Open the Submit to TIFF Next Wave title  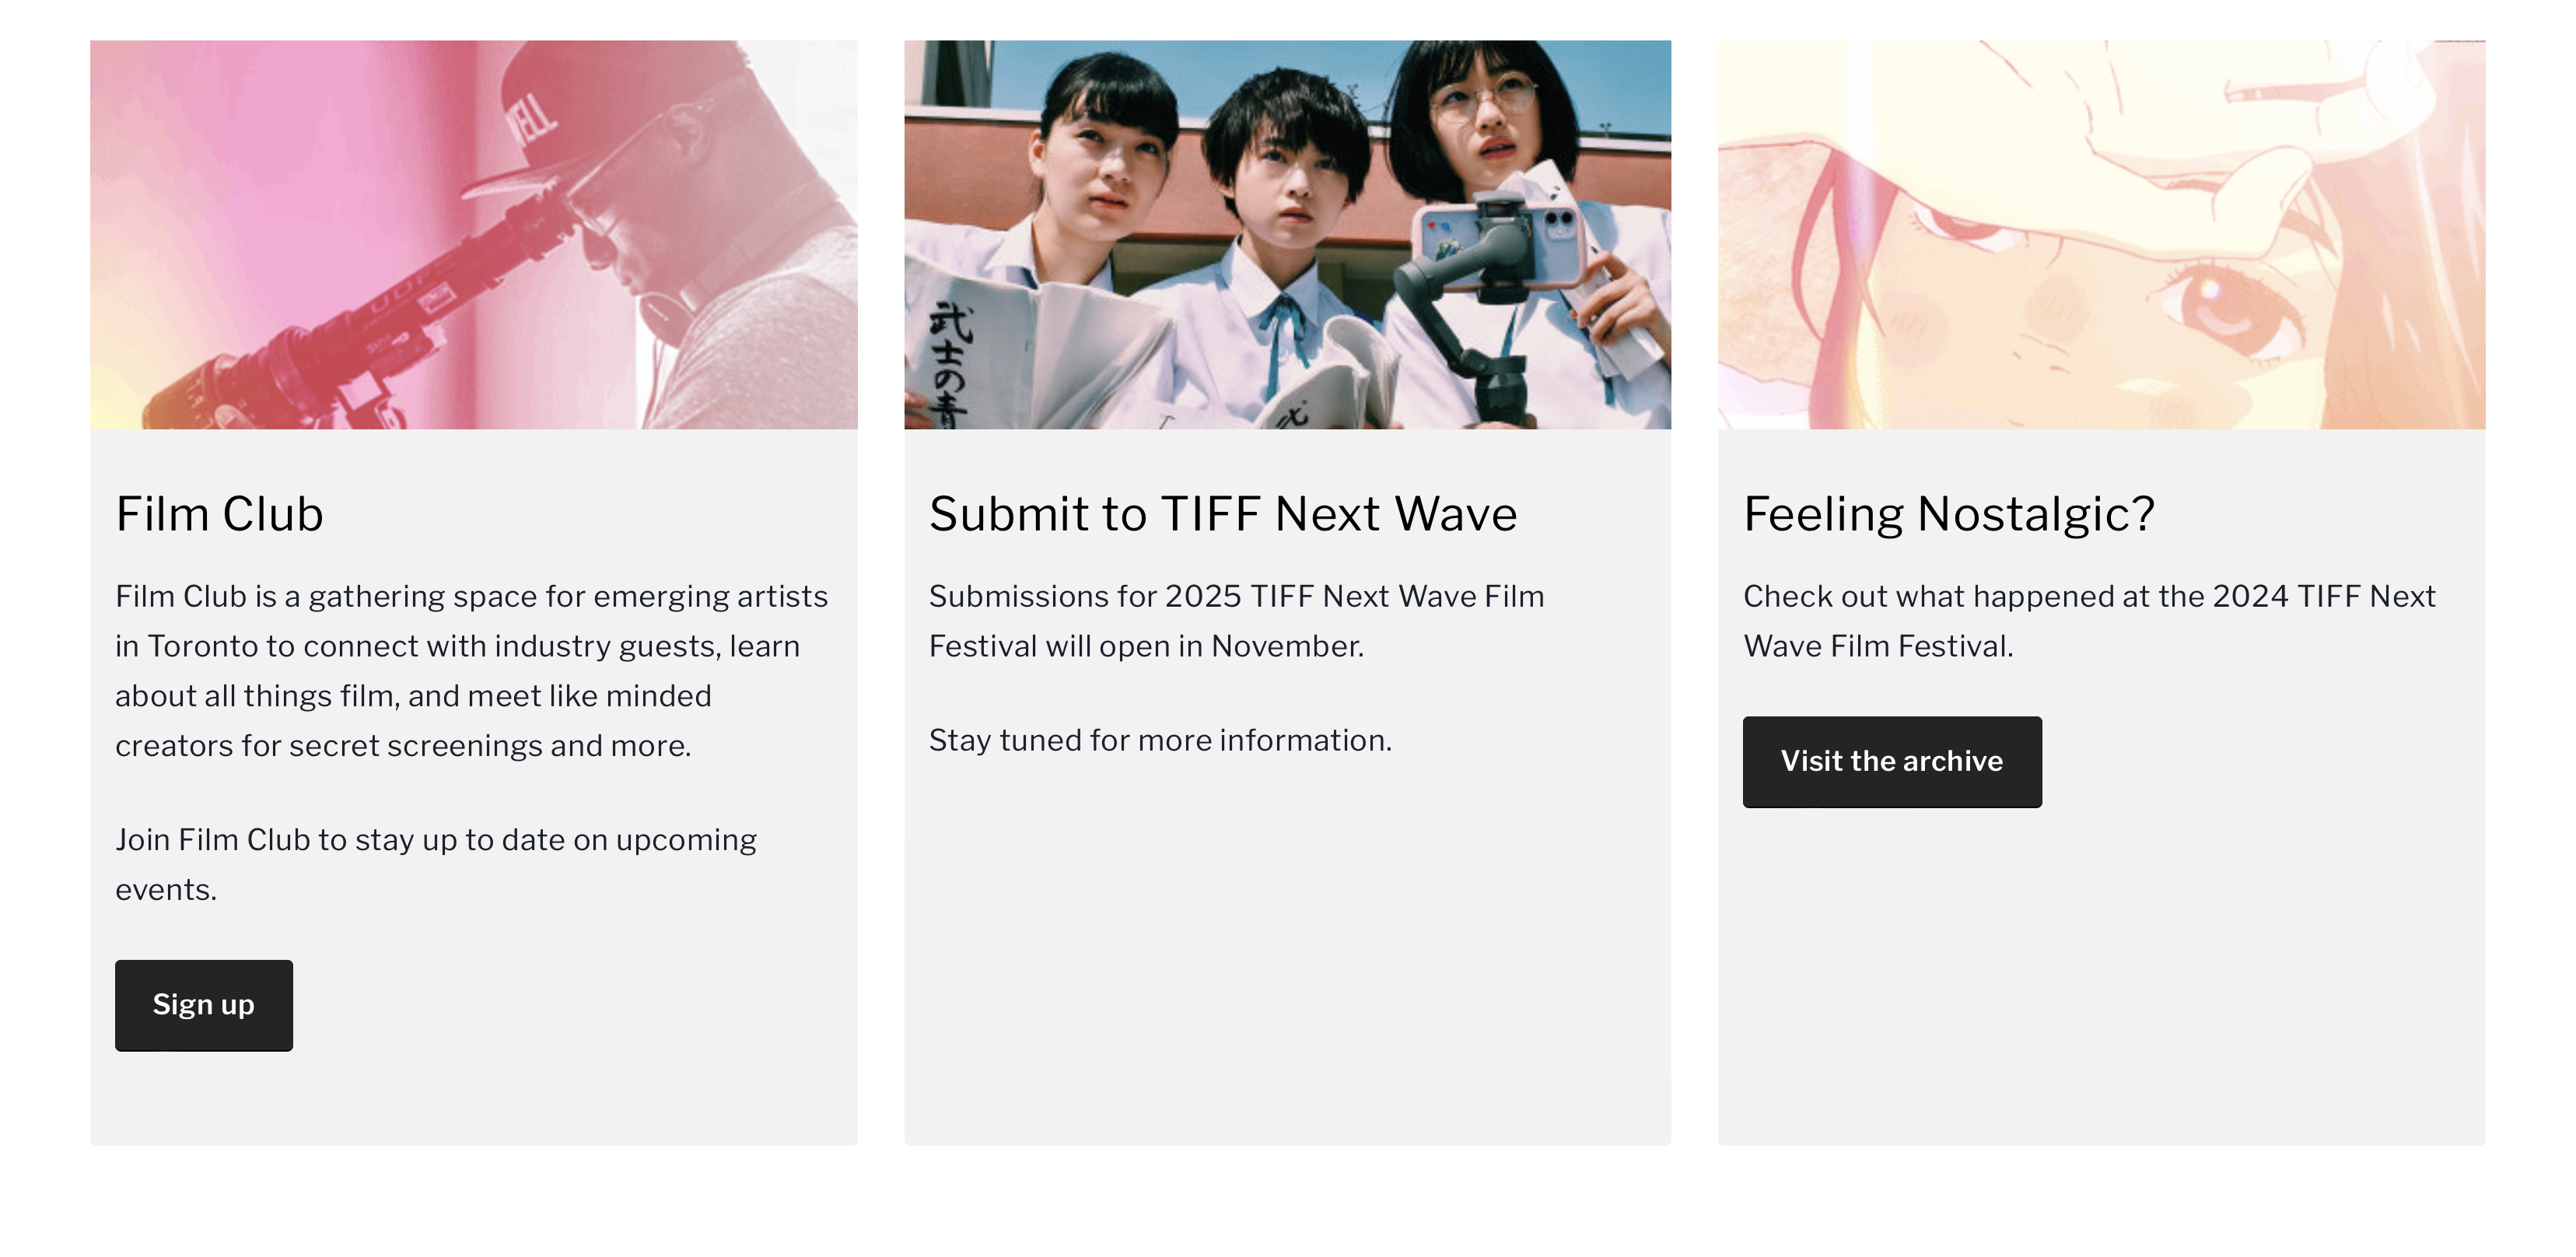point(1222,514)
